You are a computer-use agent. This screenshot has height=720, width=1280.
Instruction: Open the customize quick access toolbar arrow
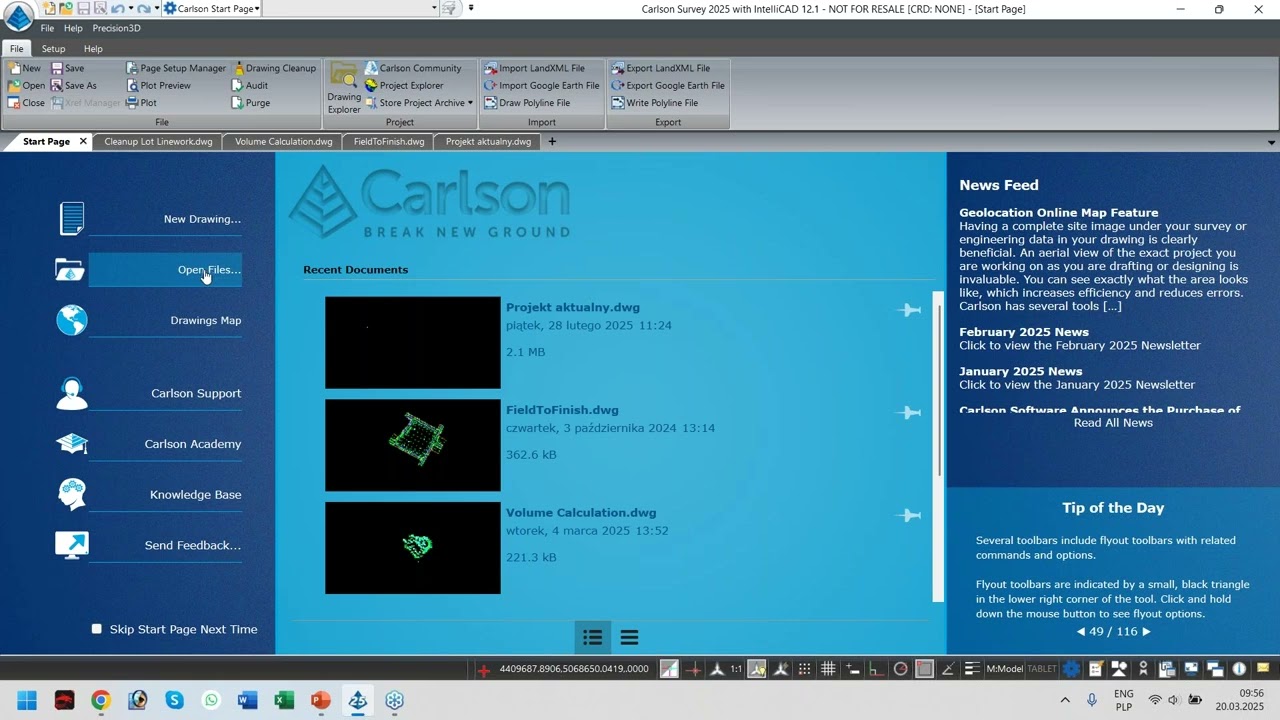click(471, 8)
